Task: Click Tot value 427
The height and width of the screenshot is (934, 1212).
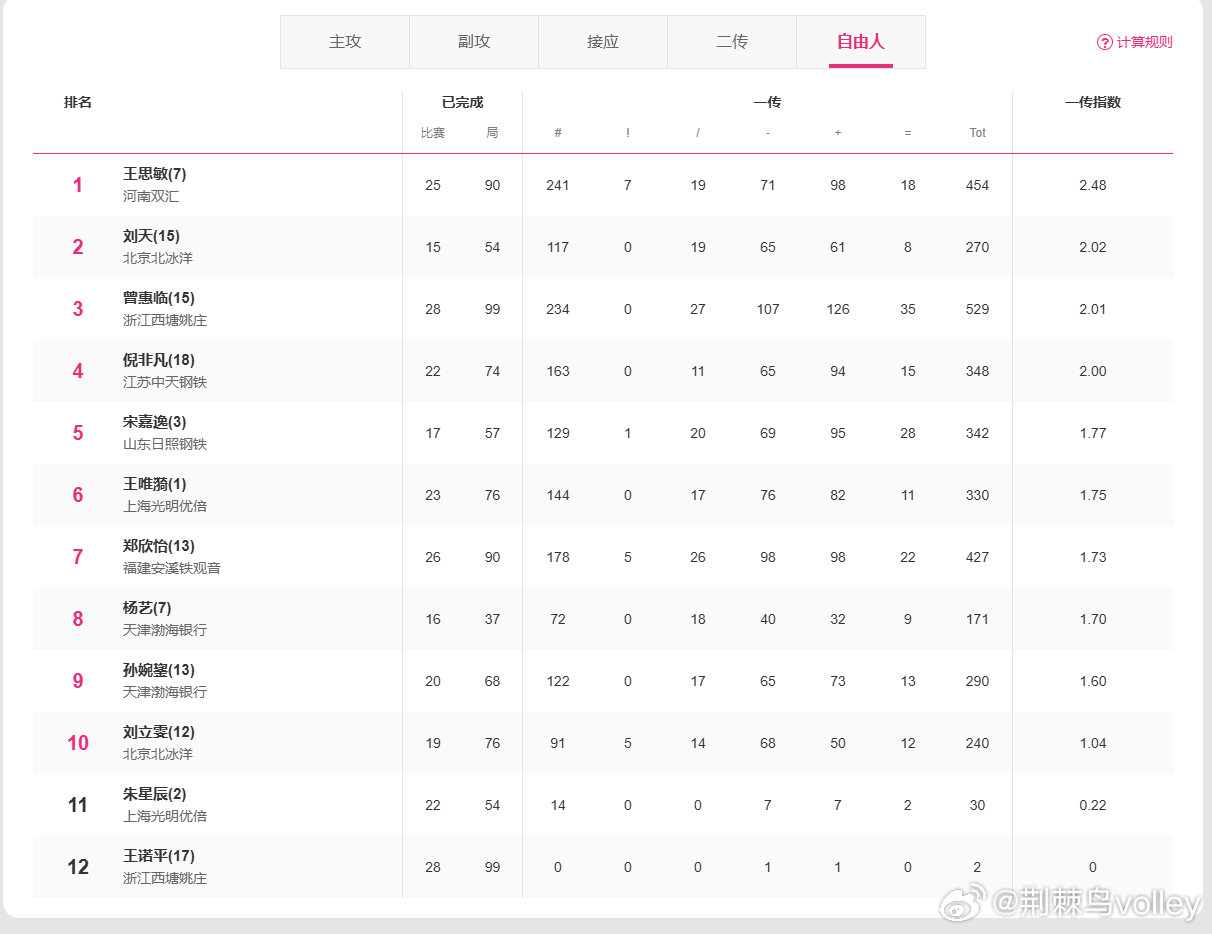Action: click(978, 557)
